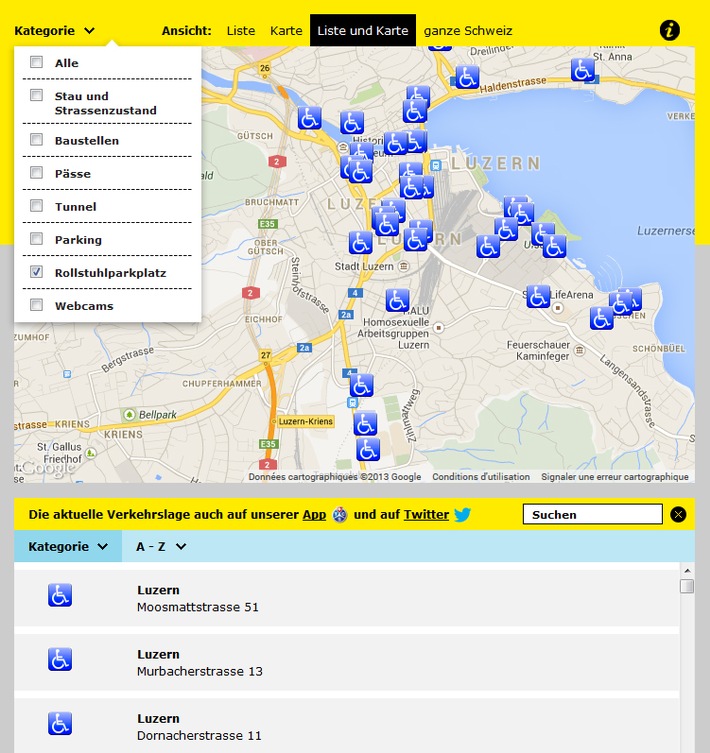Check the Baustellen category checkbox
Viewport: 710px width, 753px height.
(37, 140)
